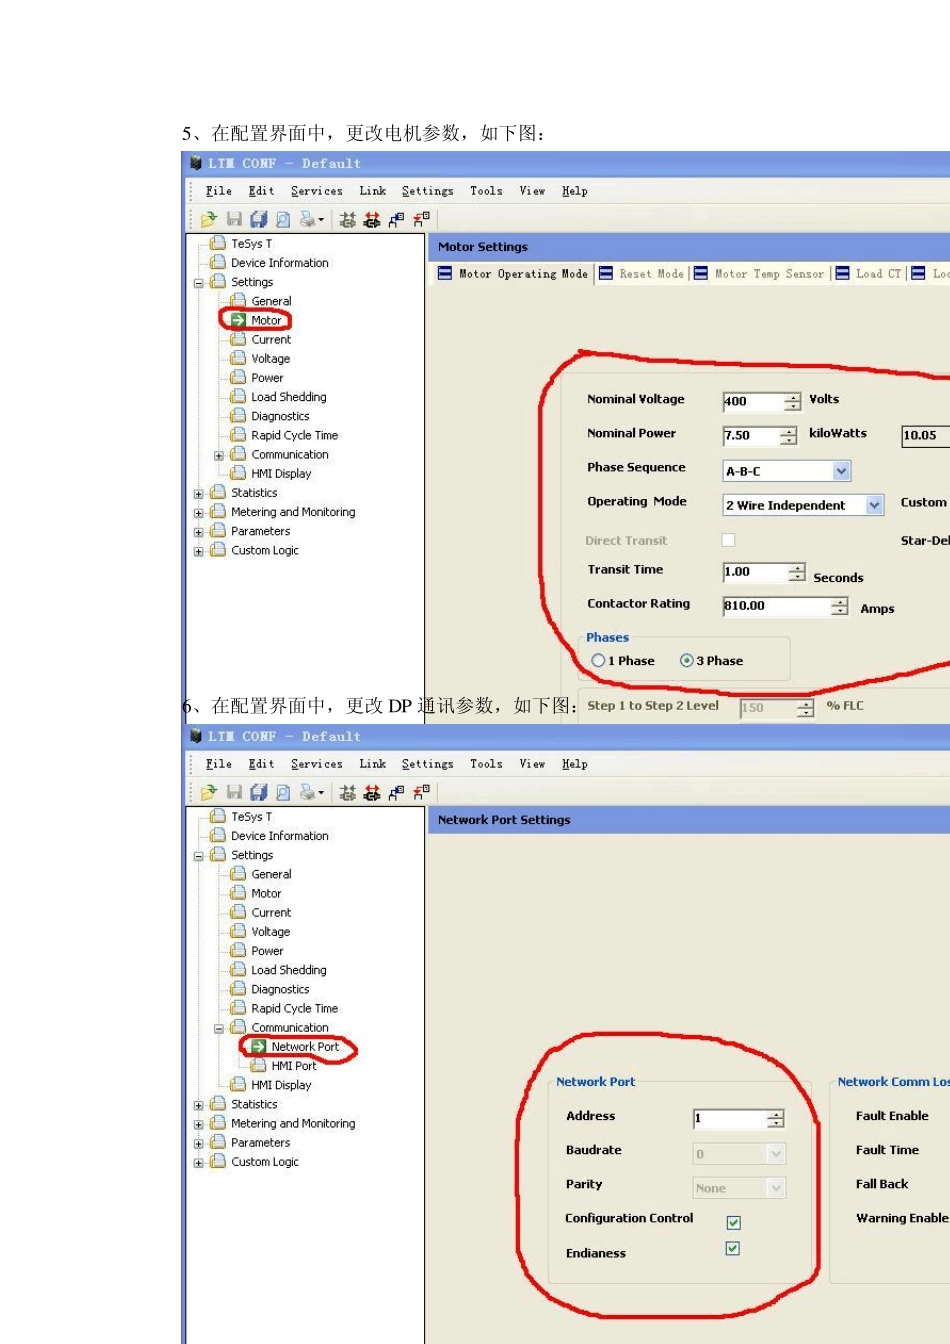Toggle the Endianess checkbox
The image size is (950, 1344).
coord(732,1248)
